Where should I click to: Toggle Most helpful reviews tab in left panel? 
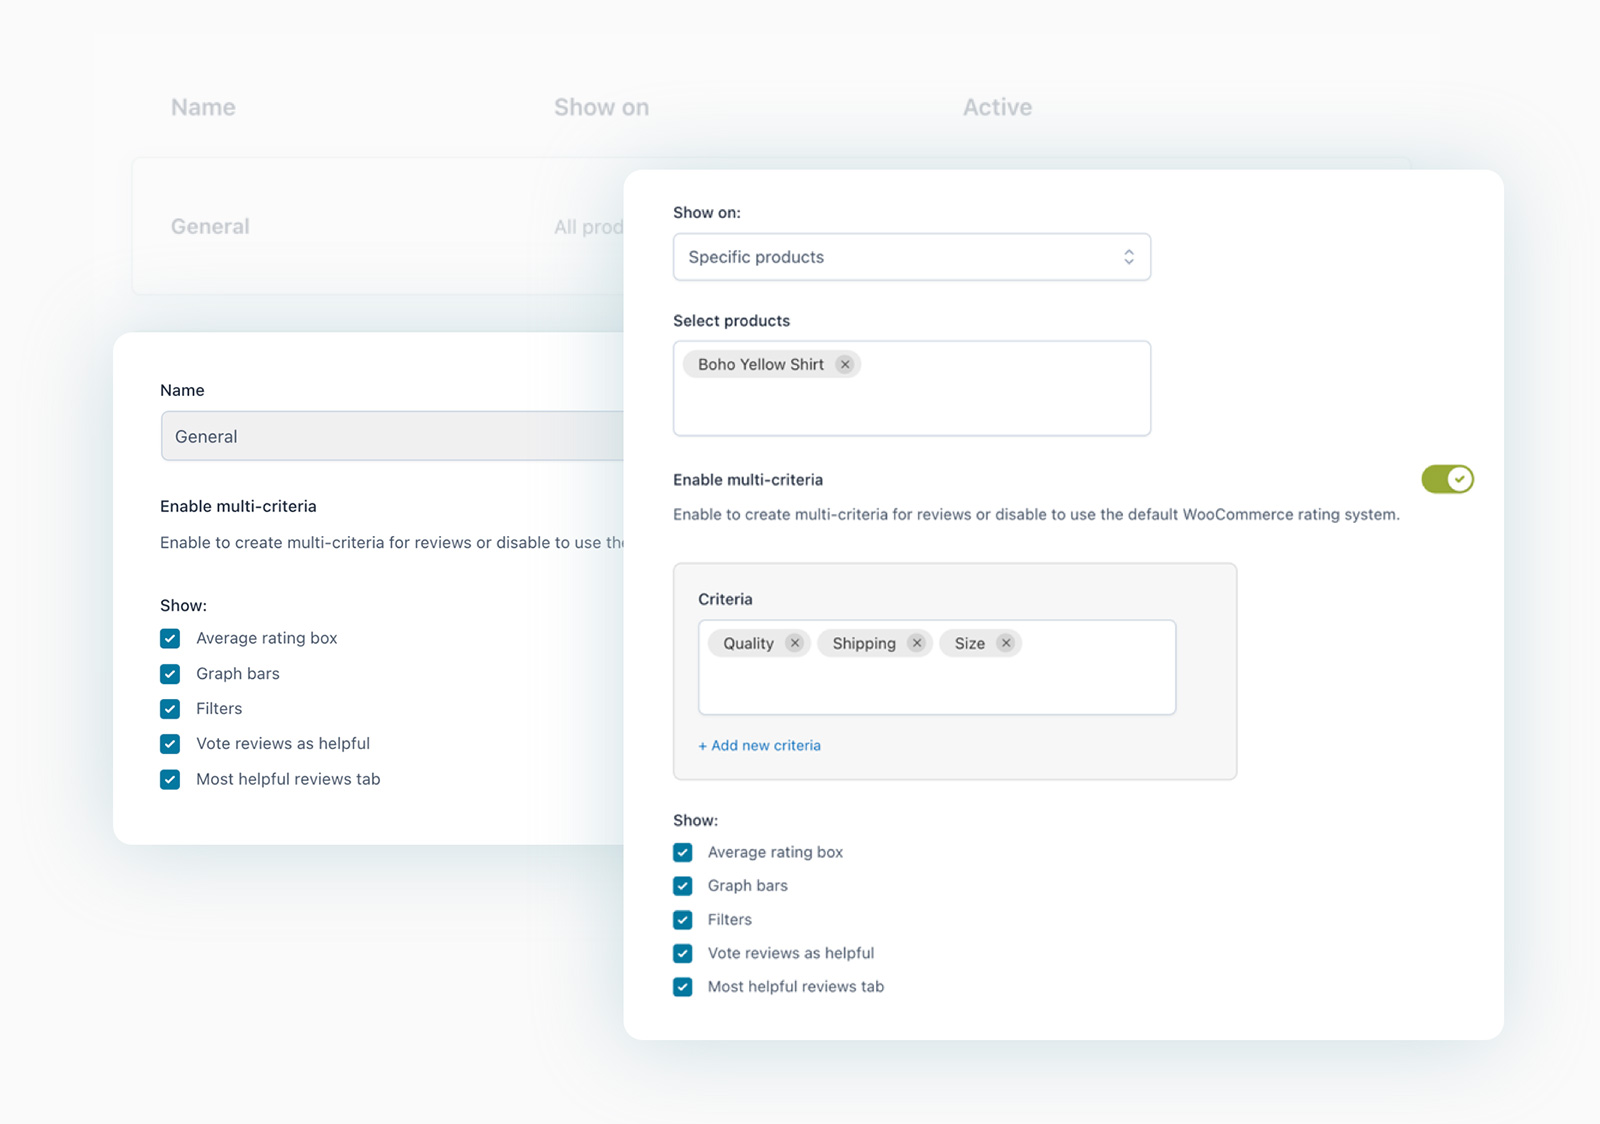point(170,780)
